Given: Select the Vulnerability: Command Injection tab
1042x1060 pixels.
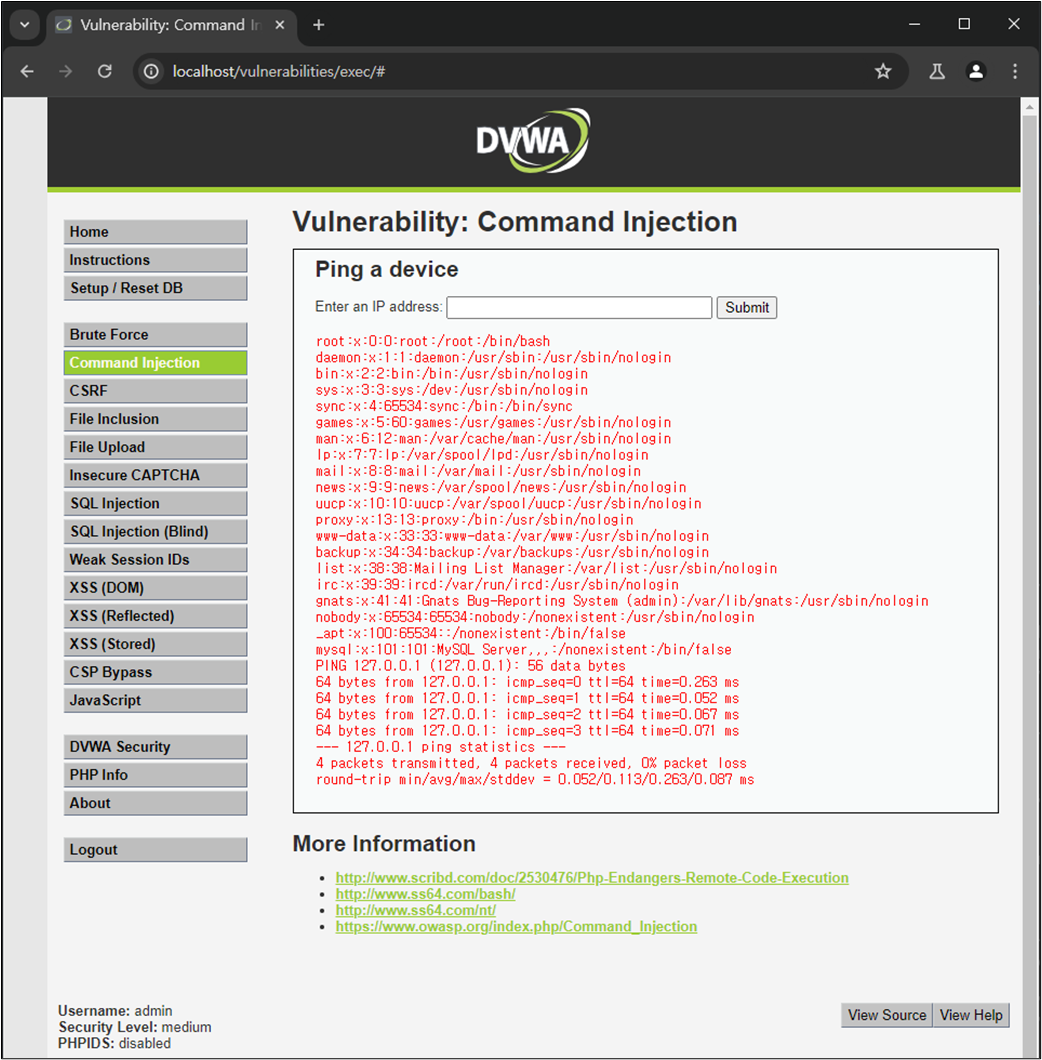Looking at the screenshot, I should coord(171,25).
